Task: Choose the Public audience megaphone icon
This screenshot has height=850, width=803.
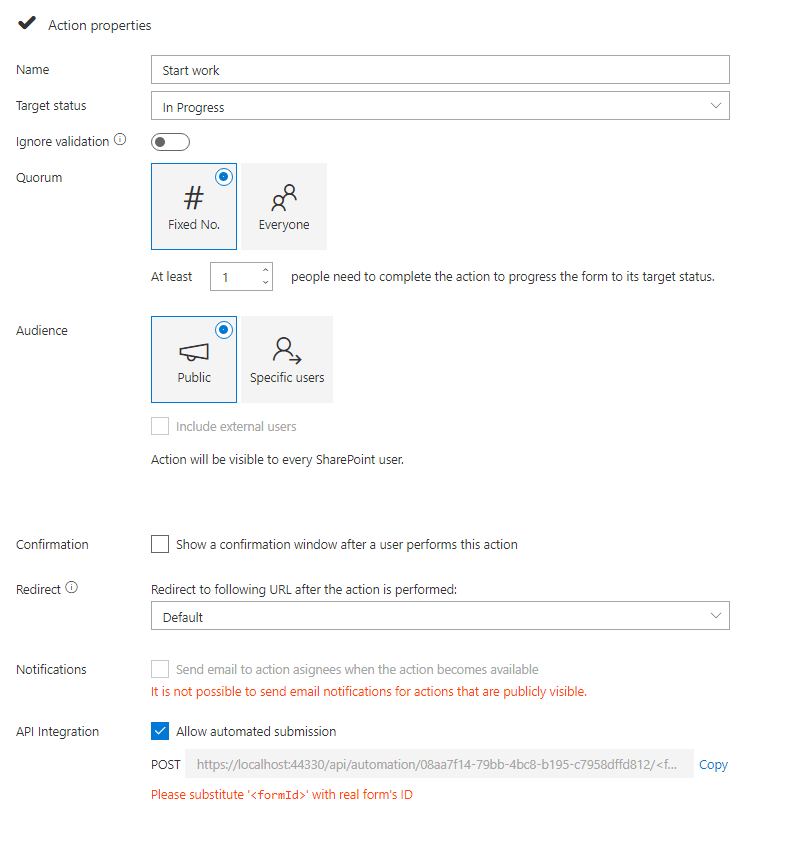Action: point(194,350)
